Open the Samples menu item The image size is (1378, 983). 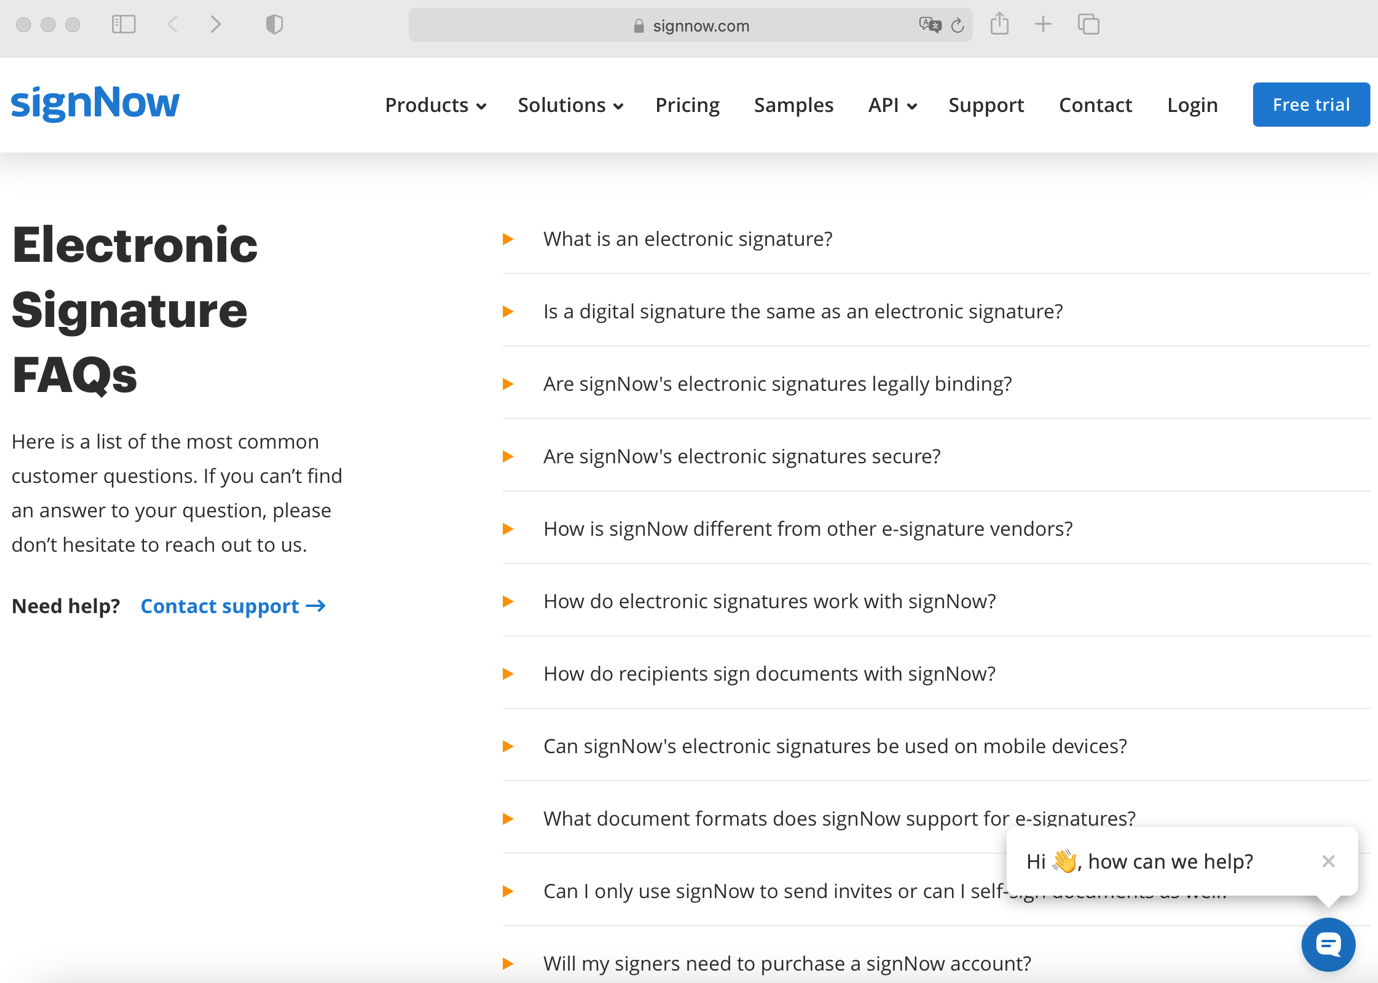(793, 105)
